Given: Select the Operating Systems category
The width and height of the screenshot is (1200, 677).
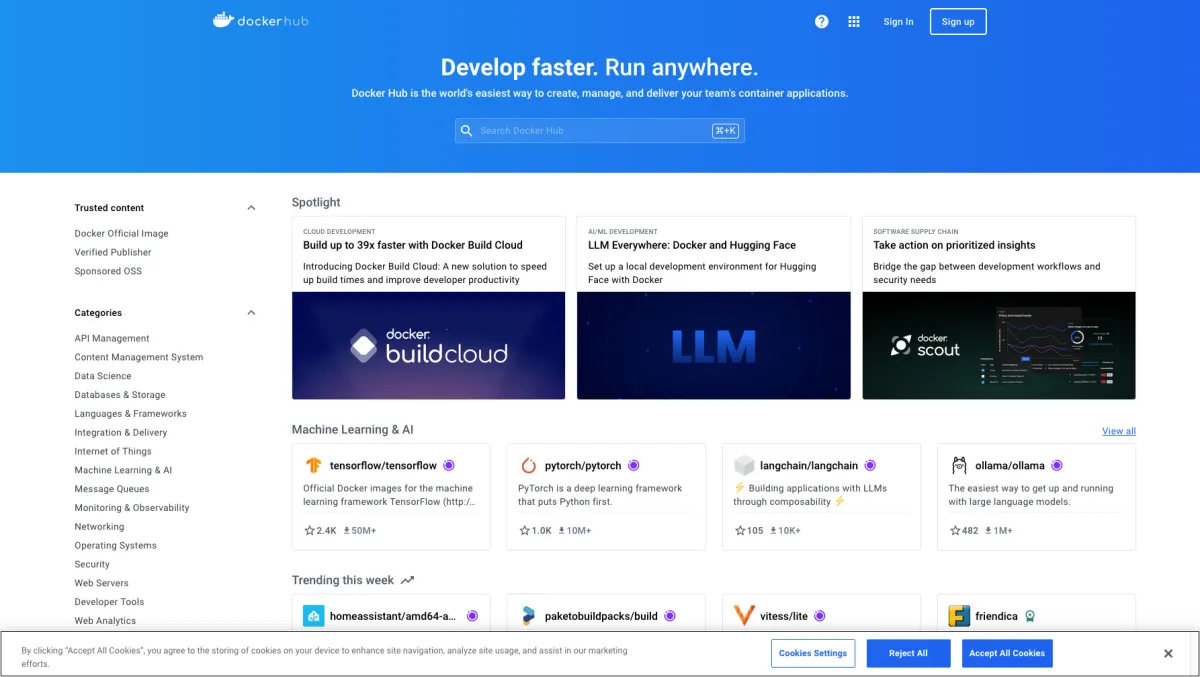Looking at the screenshot, I should [x=115, y=546].
